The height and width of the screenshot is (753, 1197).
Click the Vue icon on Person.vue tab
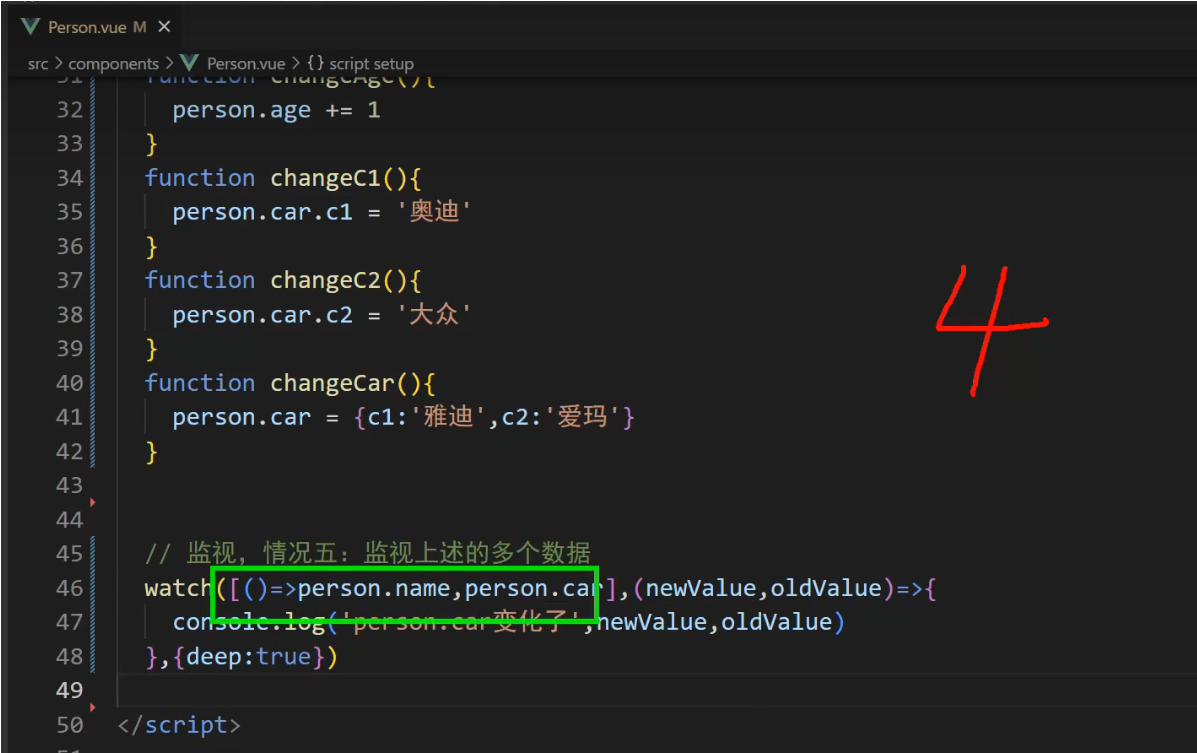[31, 27]
